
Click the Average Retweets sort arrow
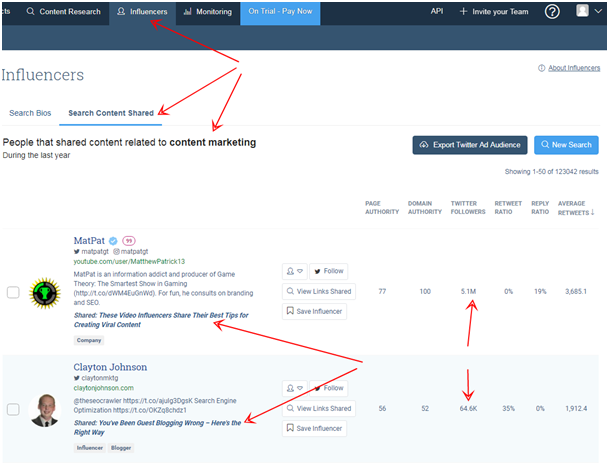(x=592, y=212)
